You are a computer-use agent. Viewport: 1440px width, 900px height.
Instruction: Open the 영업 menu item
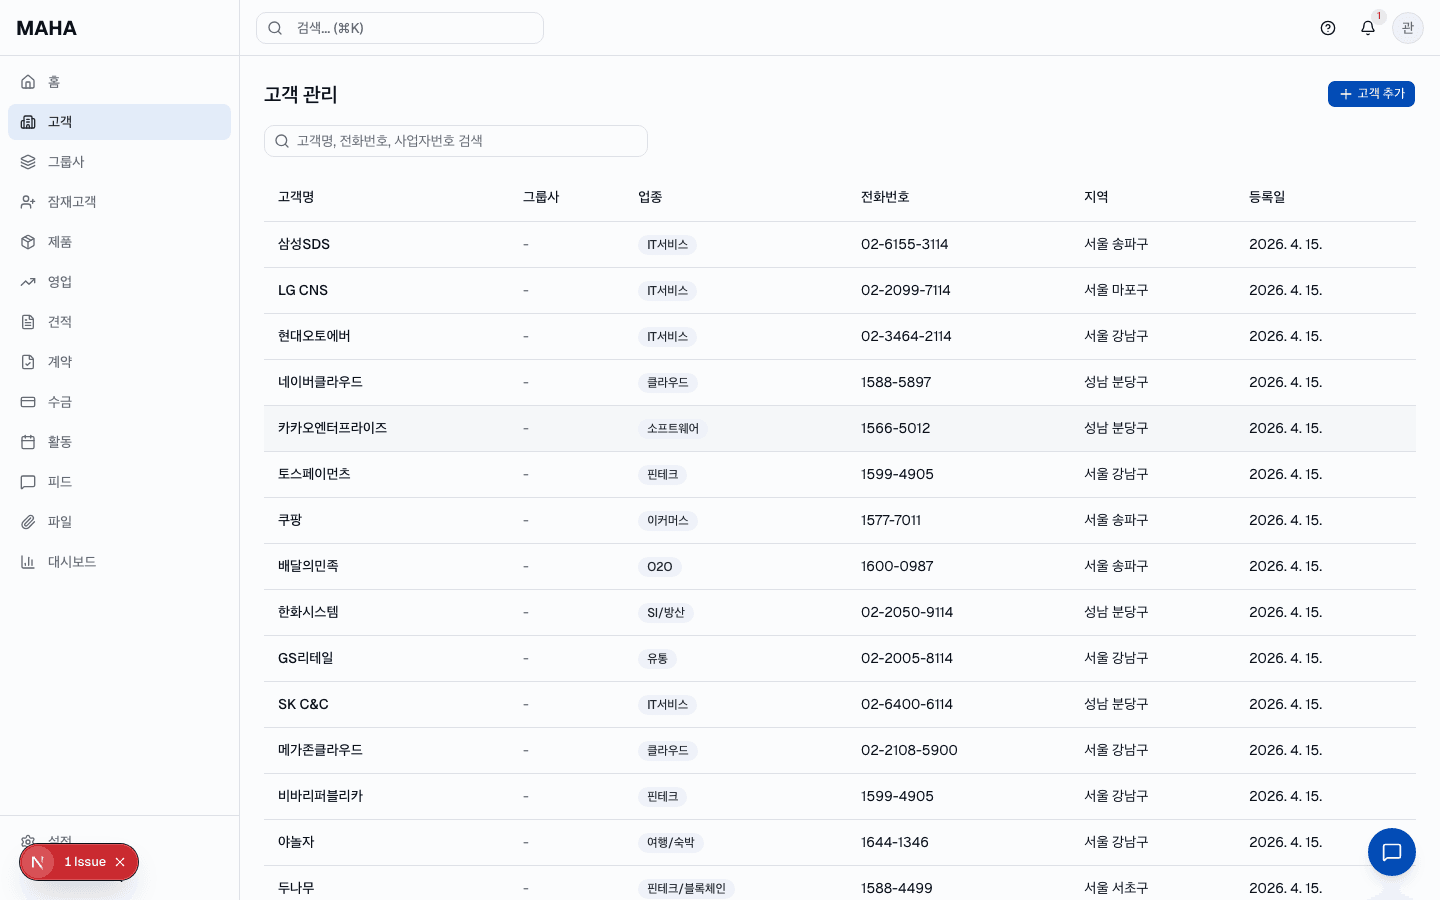pos(119,282)
